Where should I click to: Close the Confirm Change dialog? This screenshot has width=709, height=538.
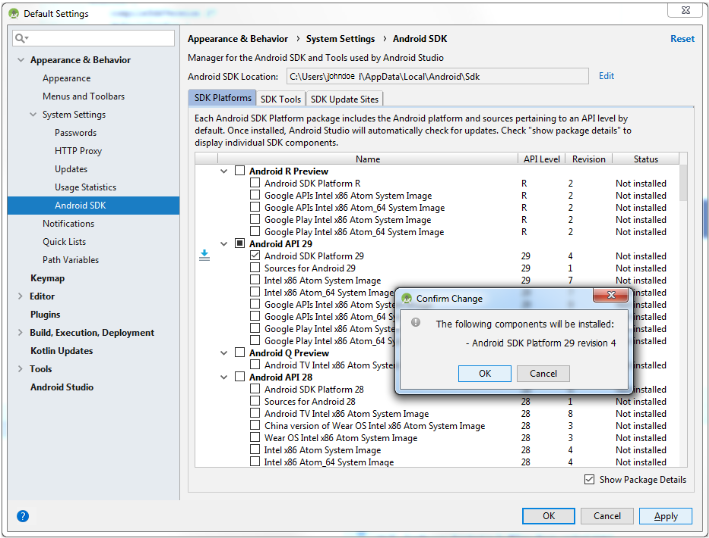pos(610,297)
